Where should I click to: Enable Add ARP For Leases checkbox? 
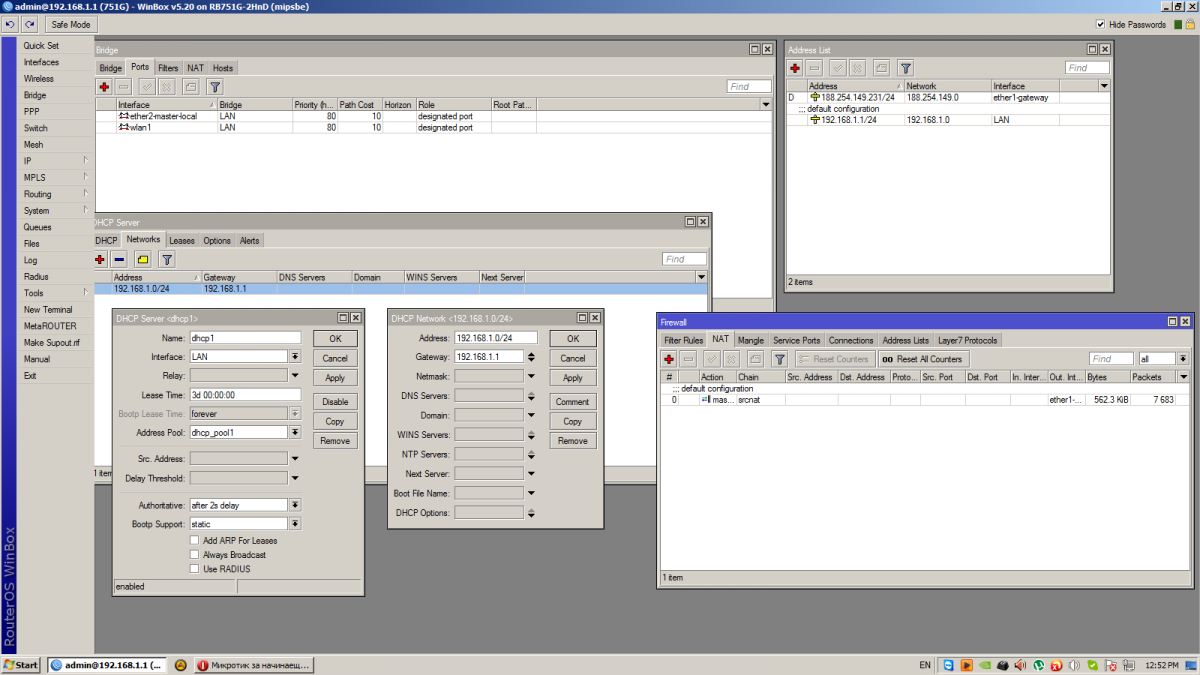coord(195,540)
